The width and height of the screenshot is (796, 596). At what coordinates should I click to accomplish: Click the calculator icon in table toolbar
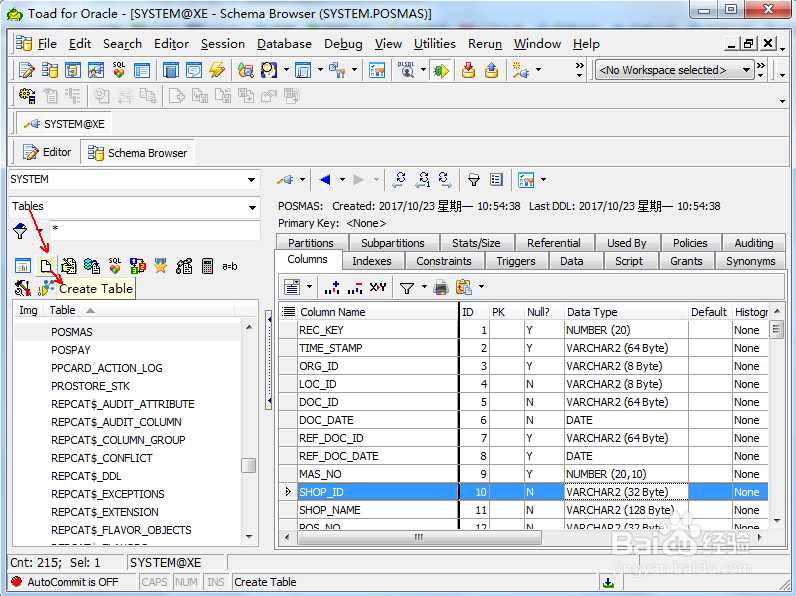pyautogui.click(x=207, y=266)
